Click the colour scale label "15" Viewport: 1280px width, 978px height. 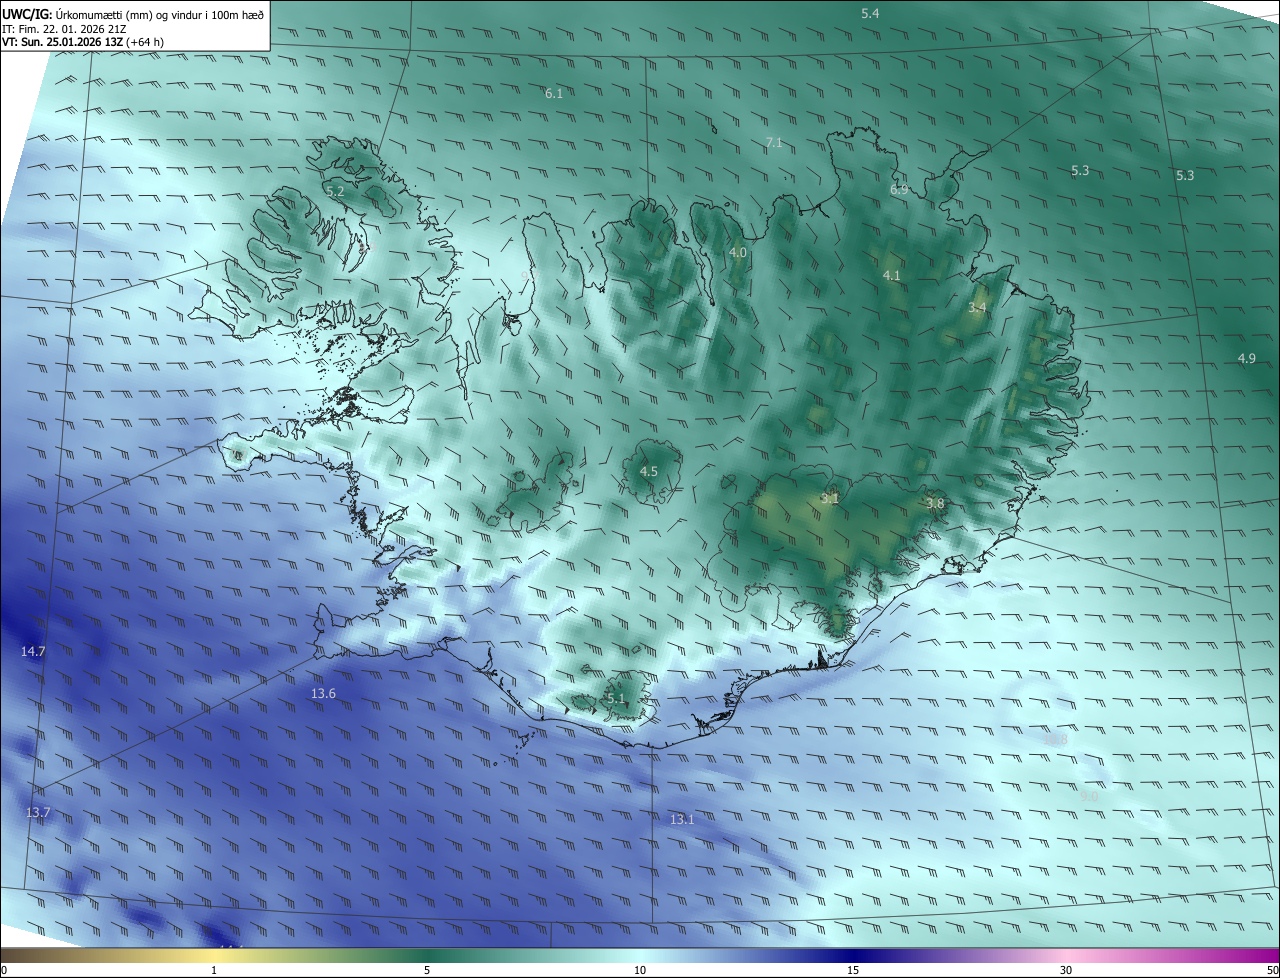(853, 970)
